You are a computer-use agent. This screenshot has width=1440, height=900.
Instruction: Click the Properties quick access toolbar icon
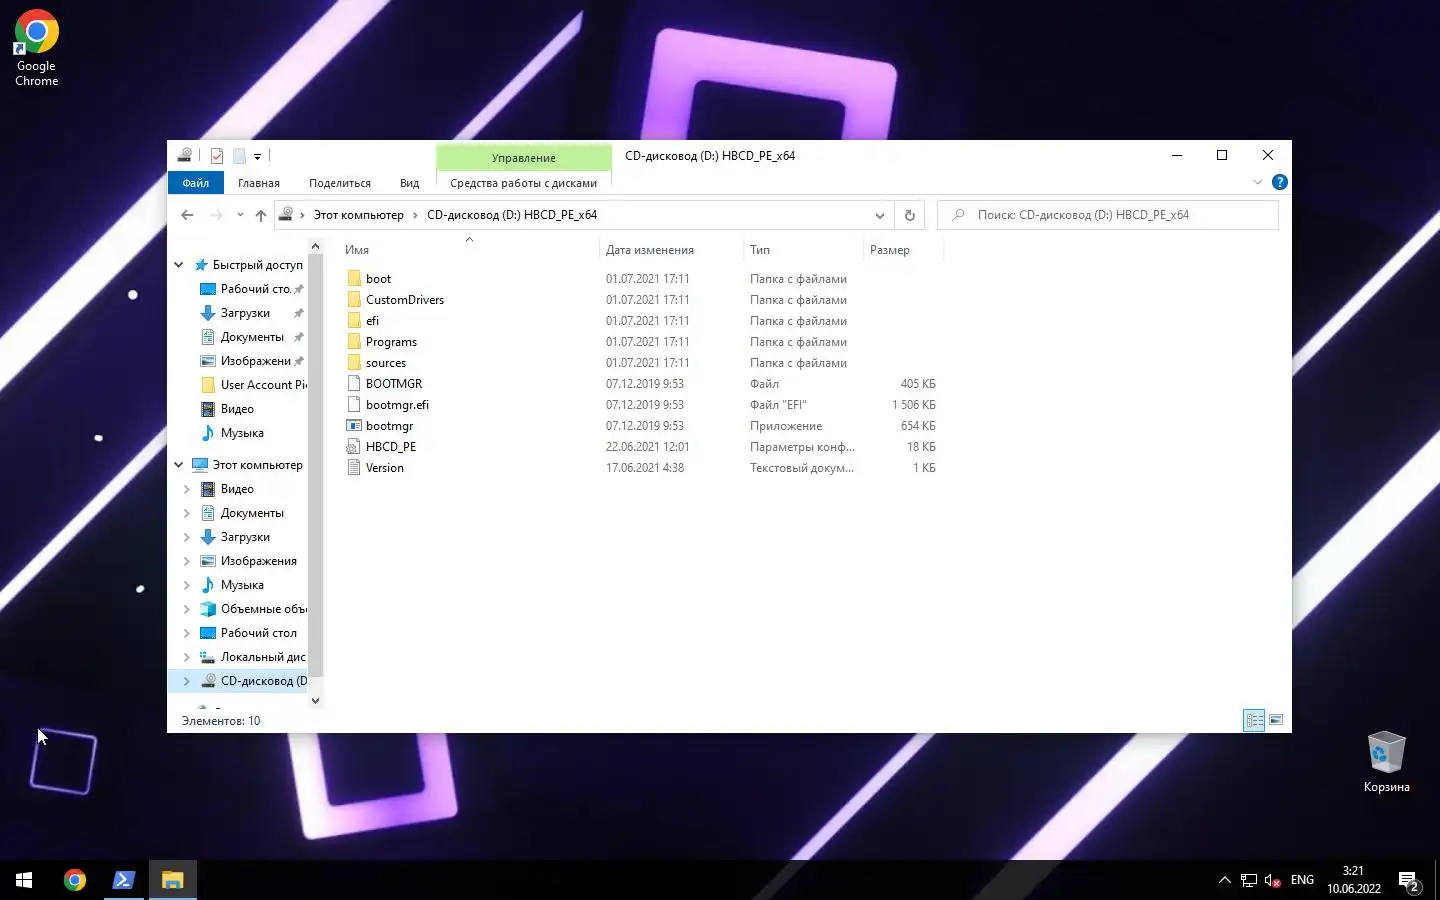(x=217, y=156)
